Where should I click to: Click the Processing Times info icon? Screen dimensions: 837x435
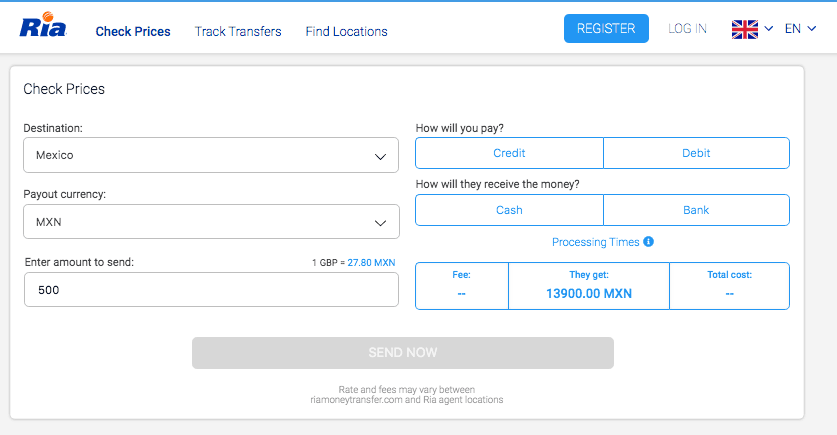click(x=648, y=242)
